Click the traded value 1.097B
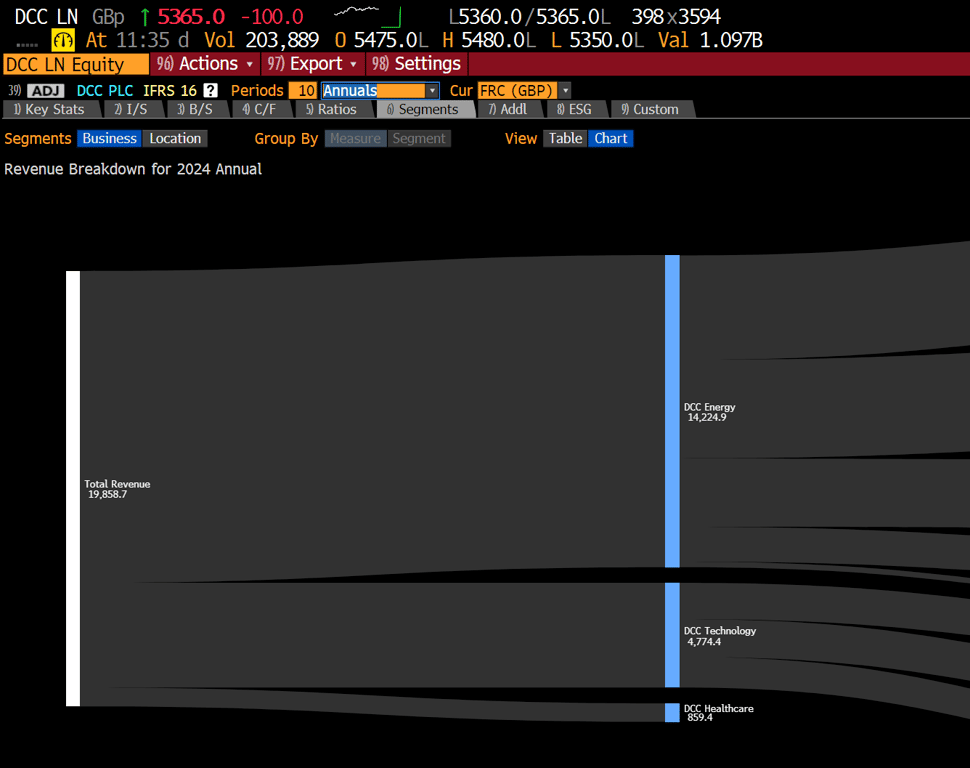Screen dimensions: 970x768 (731, 40)
